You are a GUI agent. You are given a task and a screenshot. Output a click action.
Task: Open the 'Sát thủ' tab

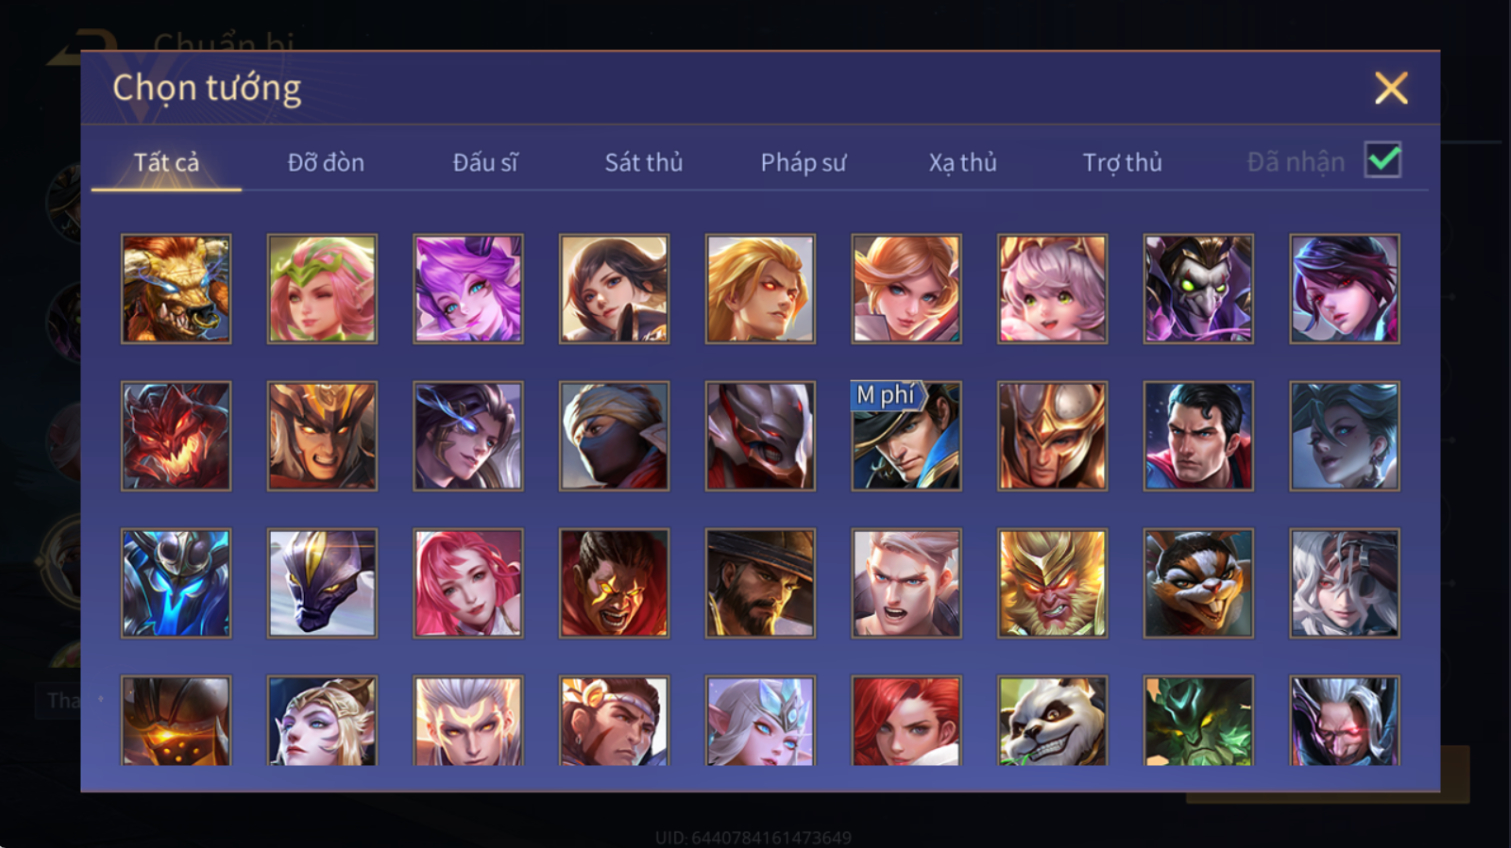[644, 162]
